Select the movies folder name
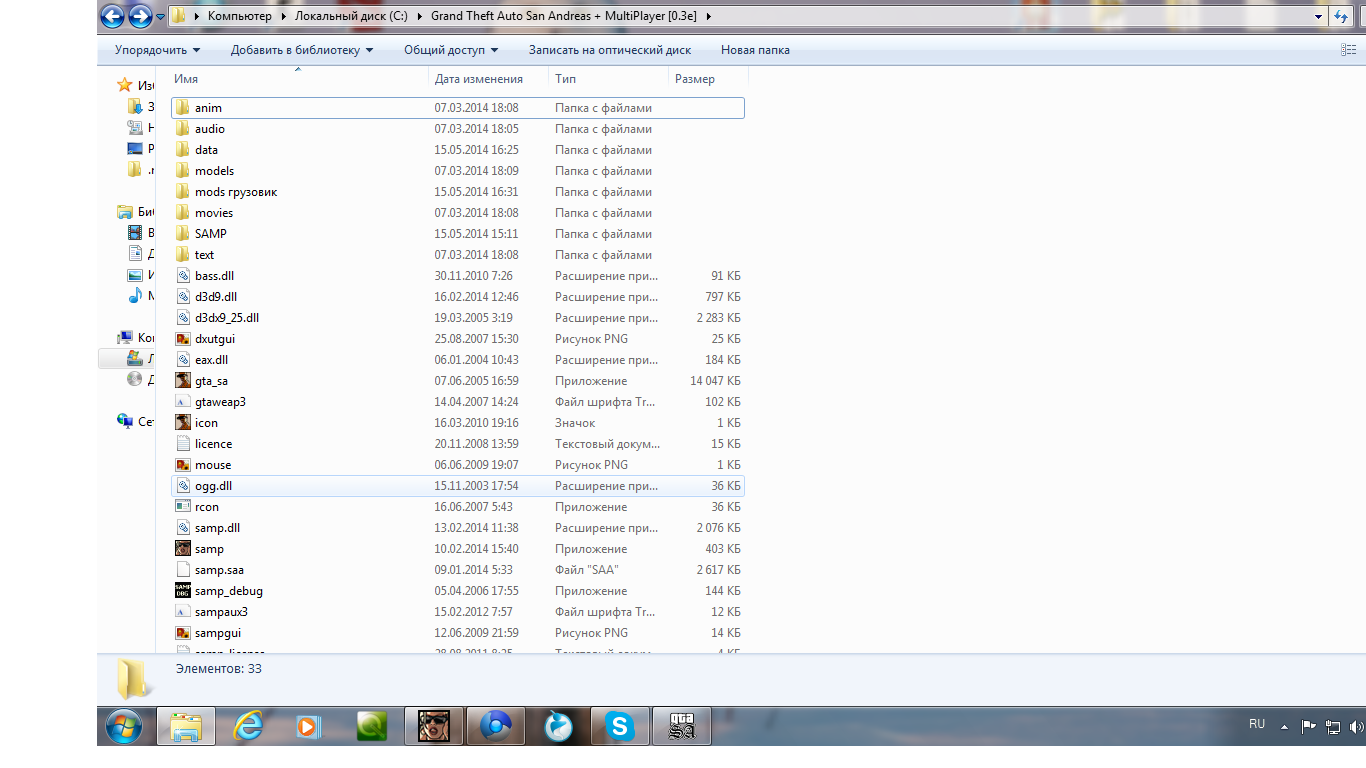Viewport: 1366px width, 768px height. [x=214, y=213]
